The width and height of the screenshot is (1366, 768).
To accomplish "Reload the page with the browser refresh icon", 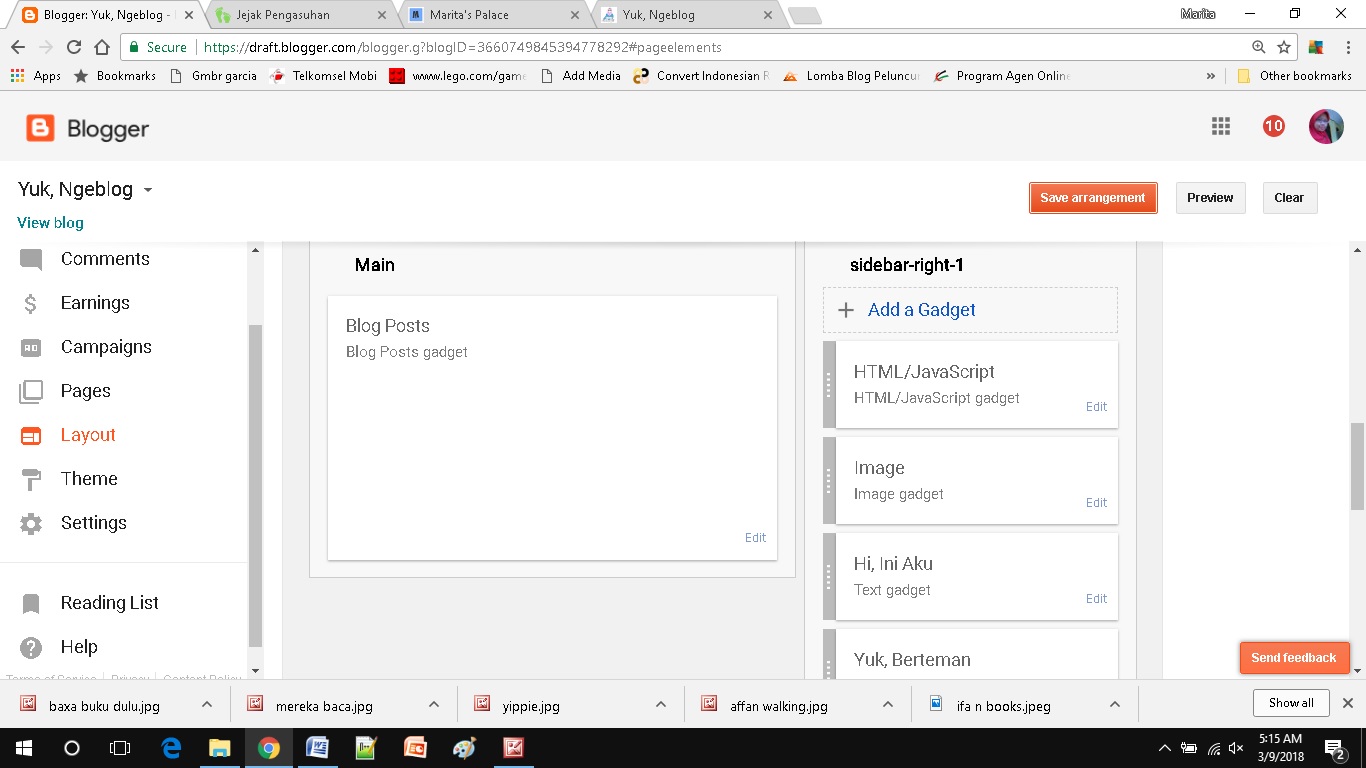I will coord(73,47).
